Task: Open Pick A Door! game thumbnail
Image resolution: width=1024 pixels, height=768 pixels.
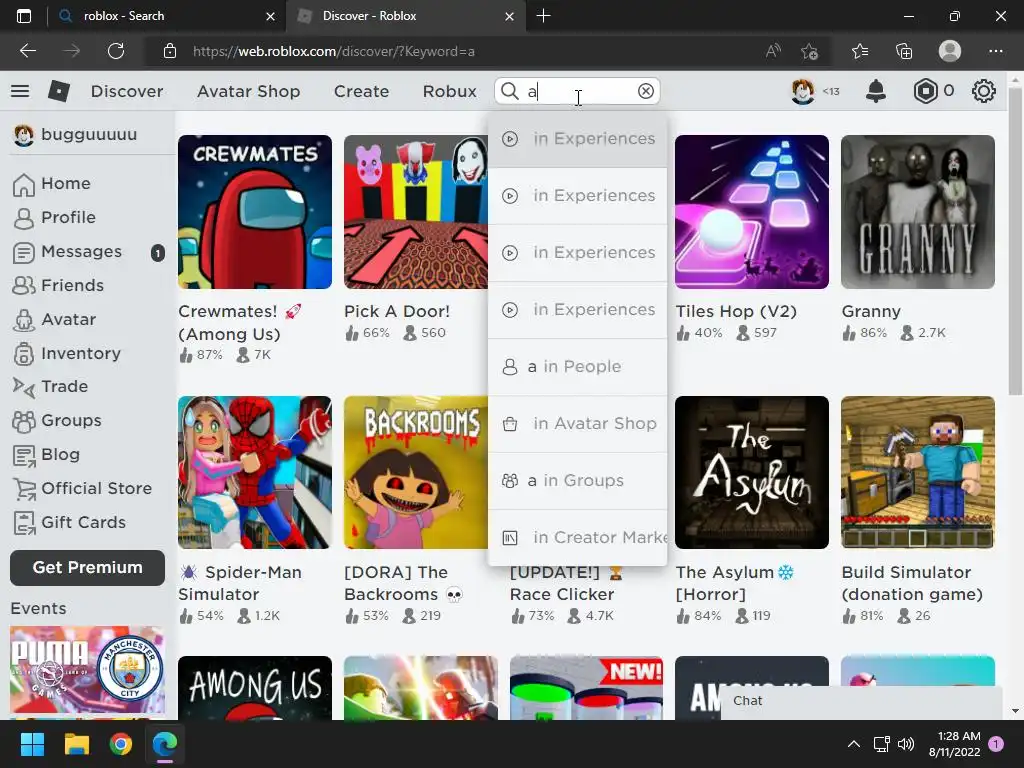Action: coord(416,212)
